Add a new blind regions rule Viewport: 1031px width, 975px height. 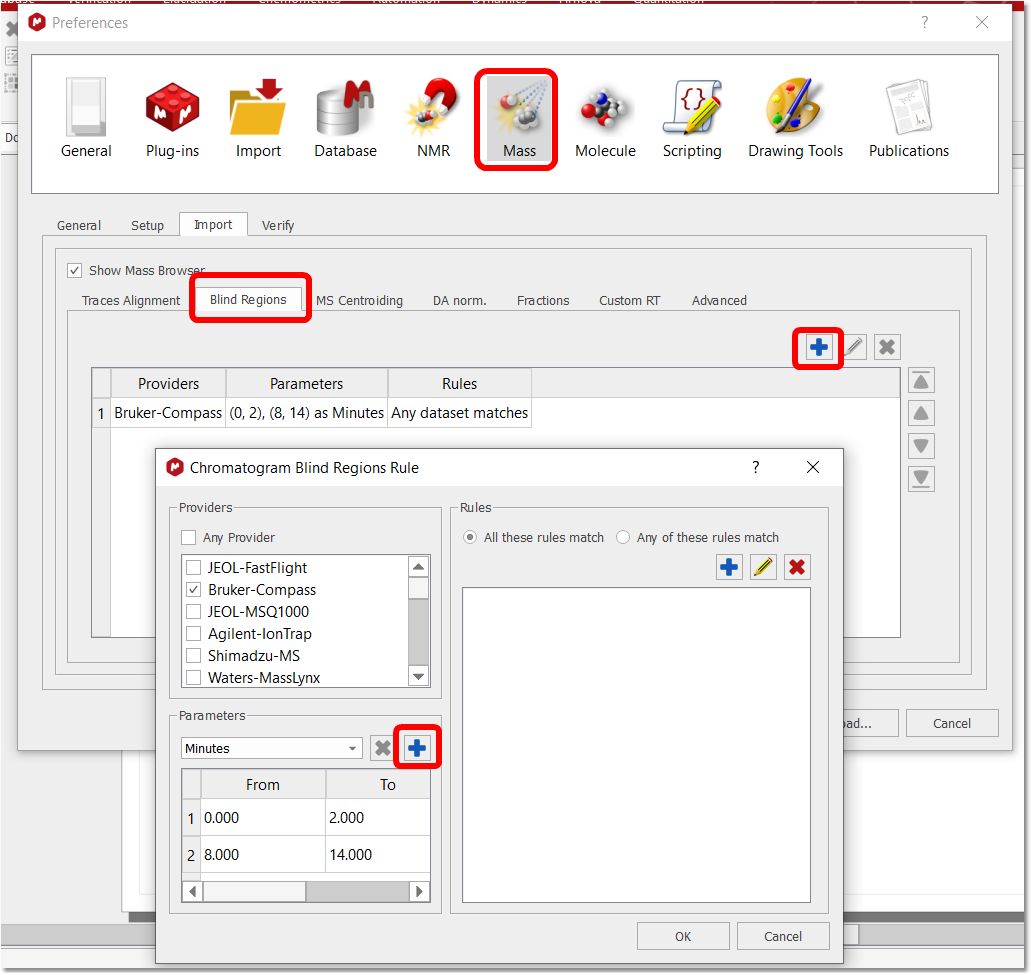[818, 347]
